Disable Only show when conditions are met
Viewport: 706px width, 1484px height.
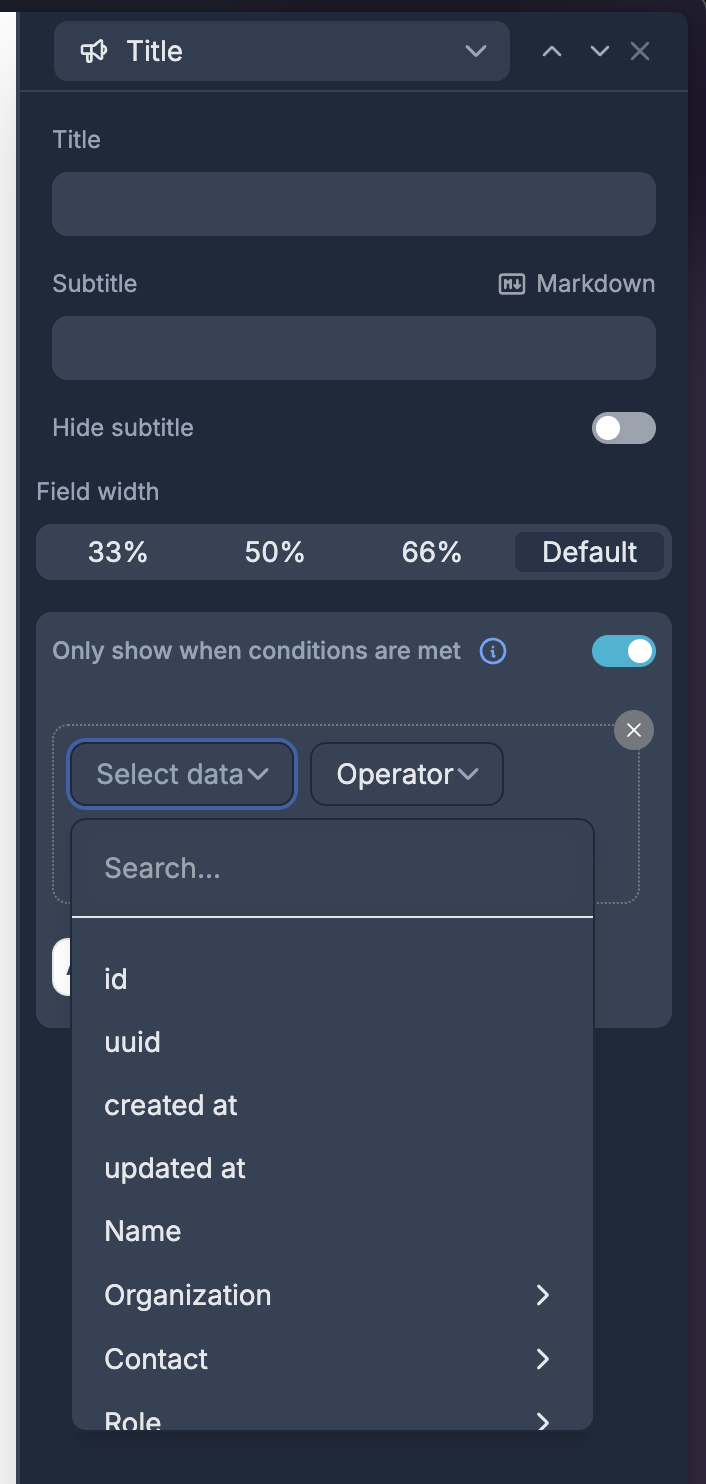point(624,652)
